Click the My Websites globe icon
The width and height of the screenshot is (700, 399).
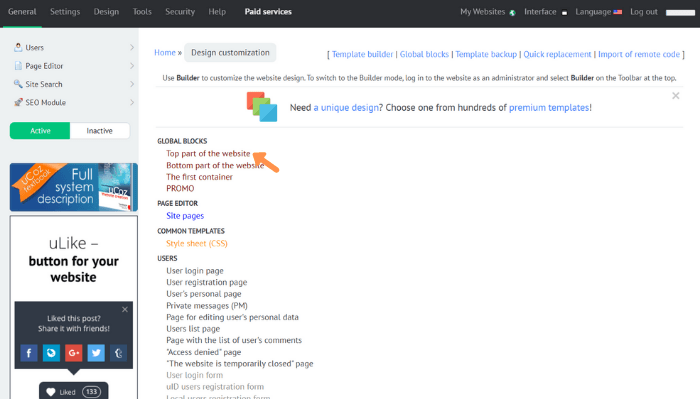click(512, 12)
